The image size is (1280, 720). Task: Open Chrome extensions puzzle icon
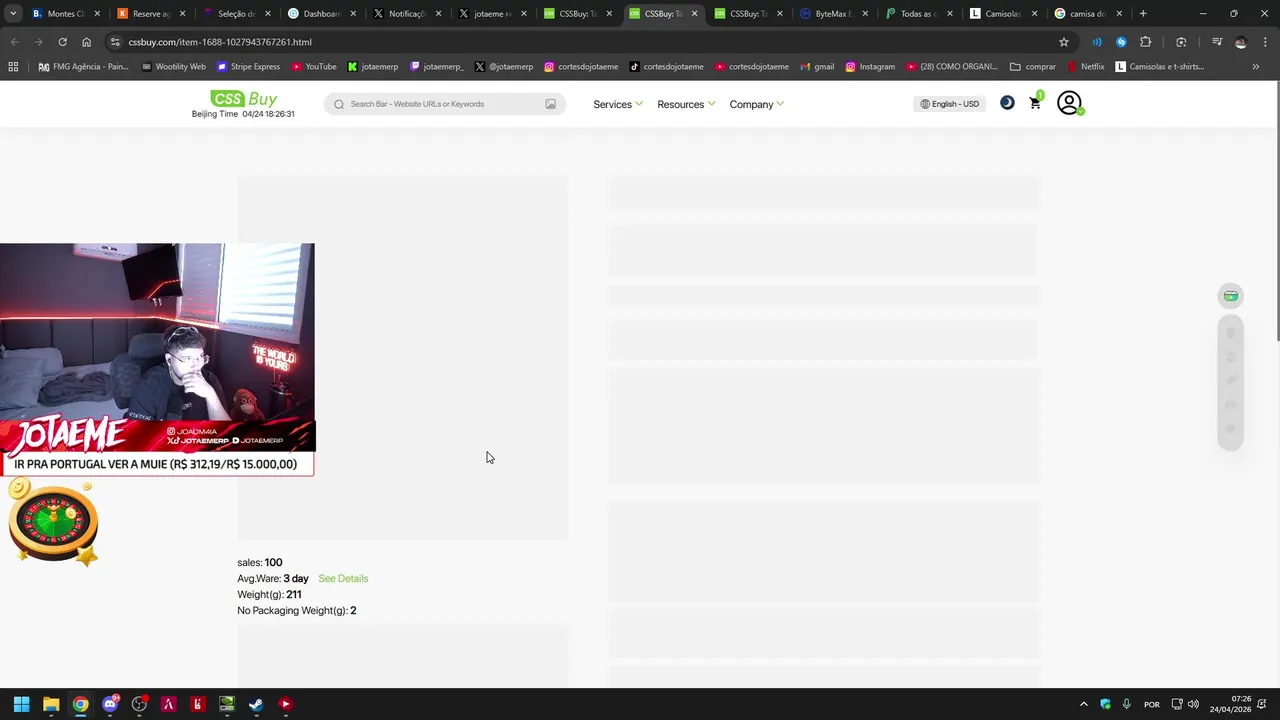1146,42
